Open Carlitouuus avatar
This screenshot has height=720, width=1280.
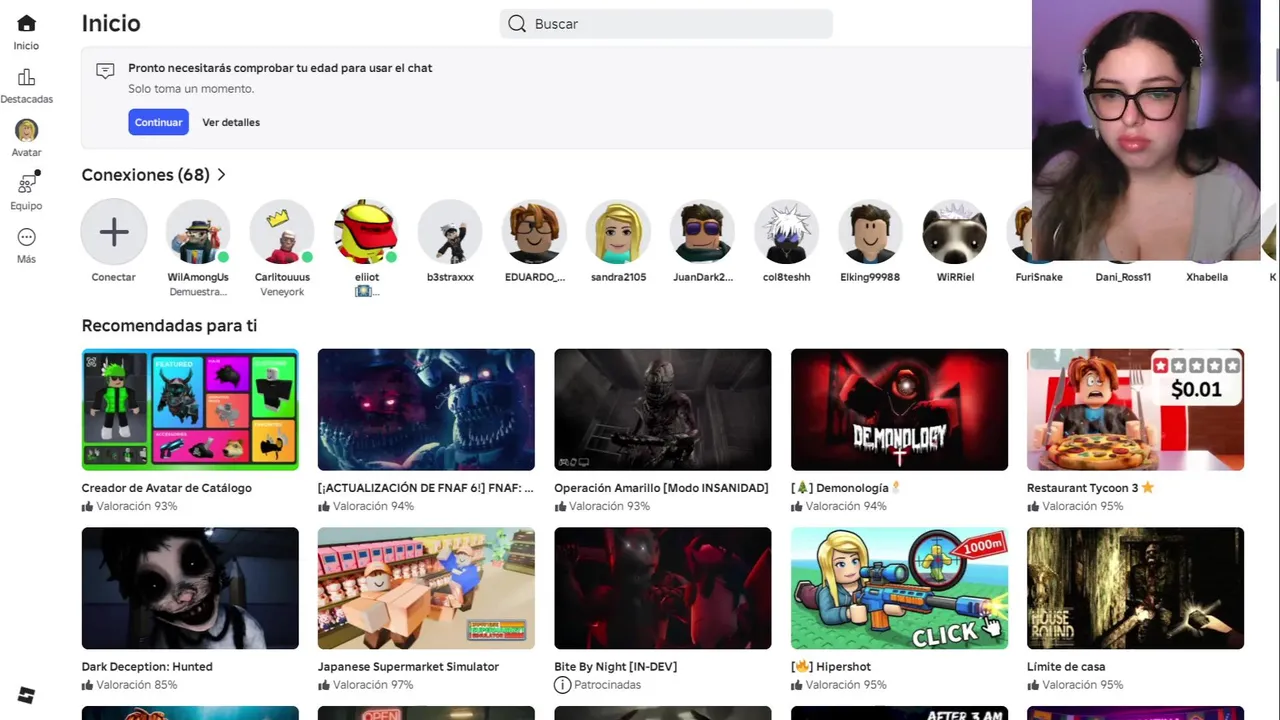(x=282, y=232)
